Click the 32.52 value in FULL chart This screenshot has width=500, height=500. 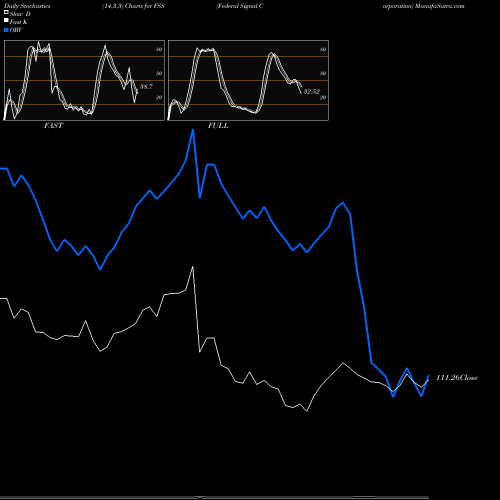tap(312, 91)
